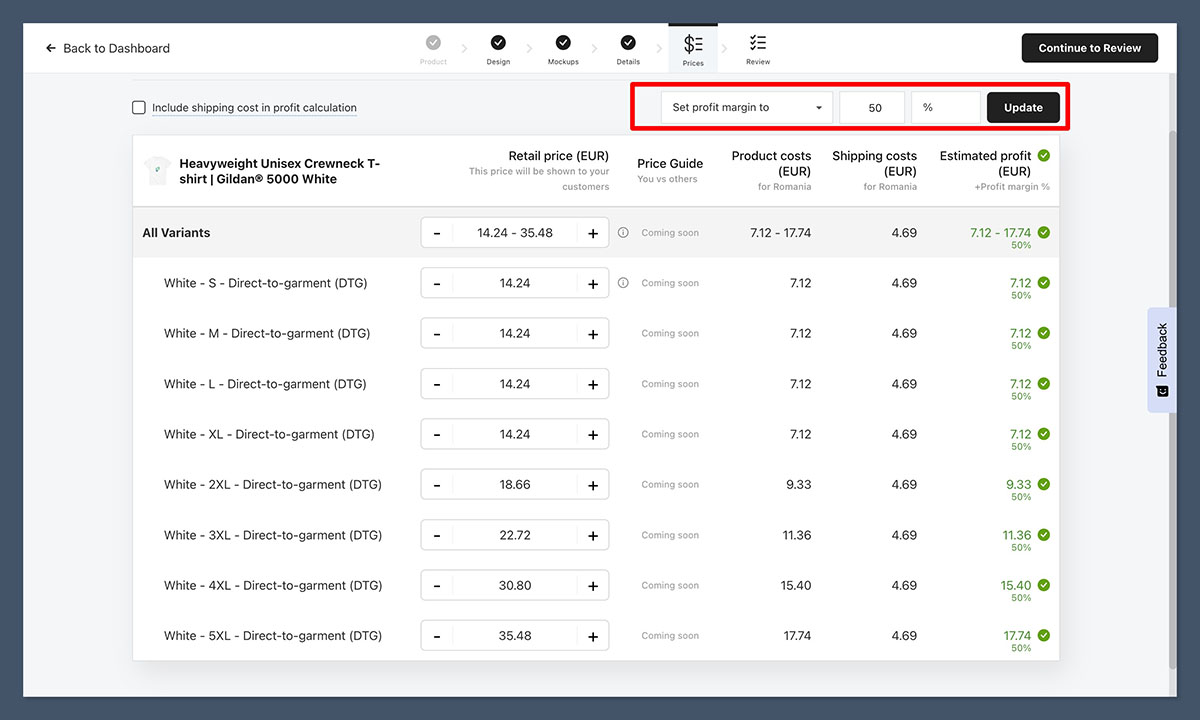Click the profit margin value input showing 50
This screenshot has width=1200, height=720.
(x=871, y=107)
